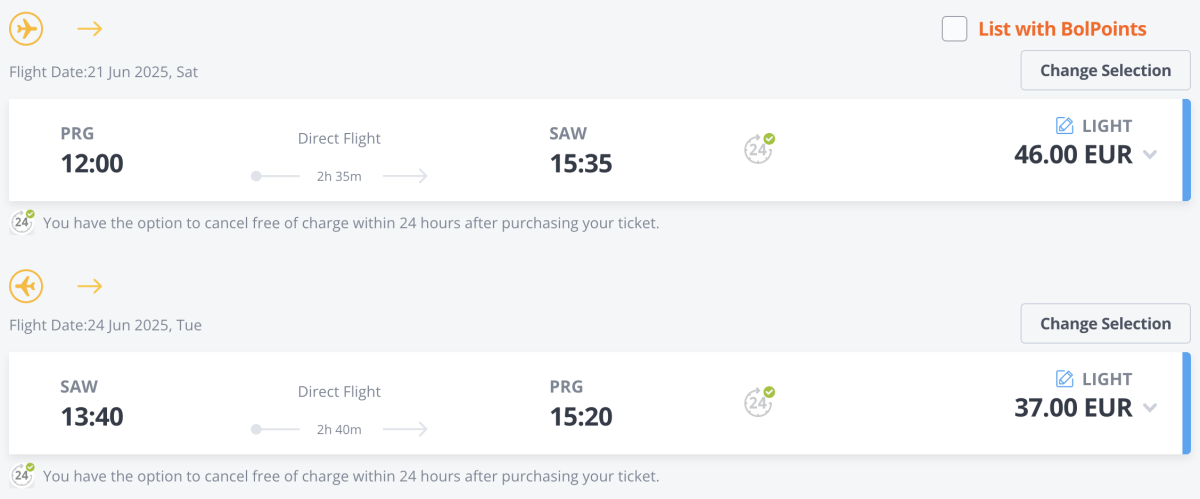This screenshot has width=1200, height=499.
Task: Expand fare details for 37.00 EUR flight
Action: [1150, 408]
